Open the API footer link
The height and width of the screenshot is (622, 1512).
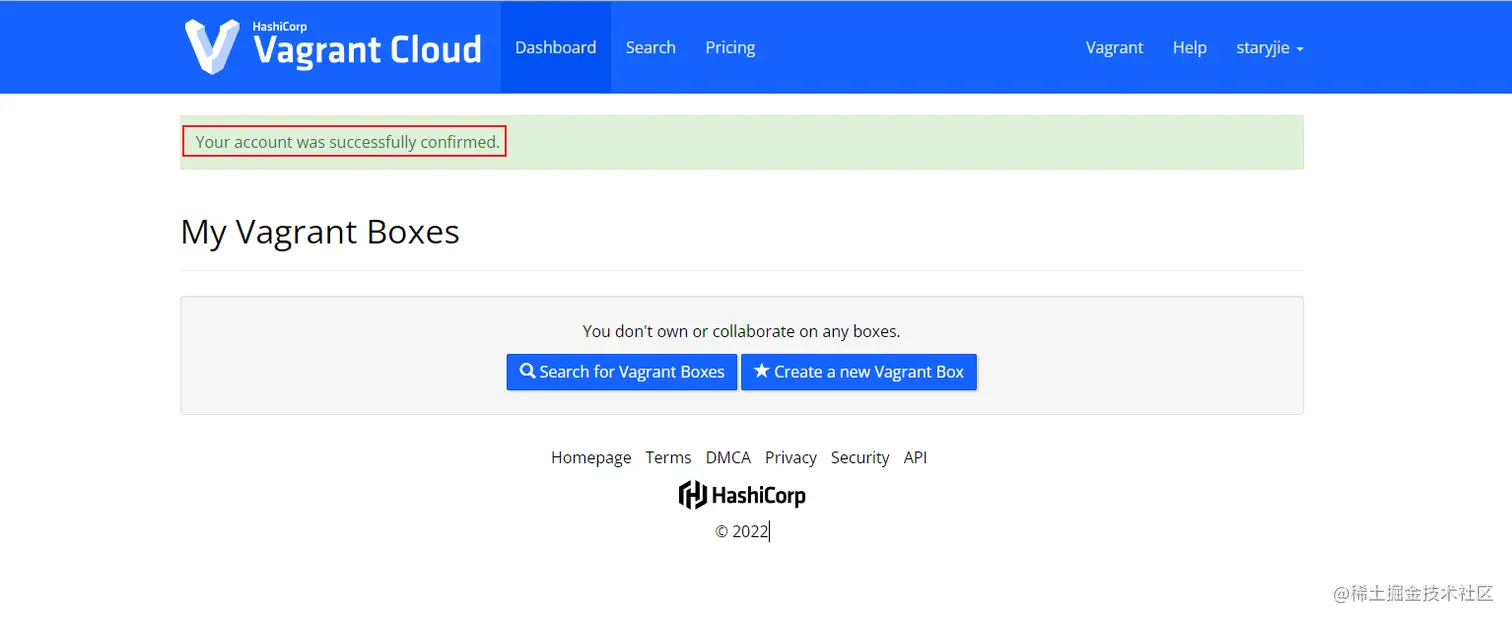click(x=915, y=457)
